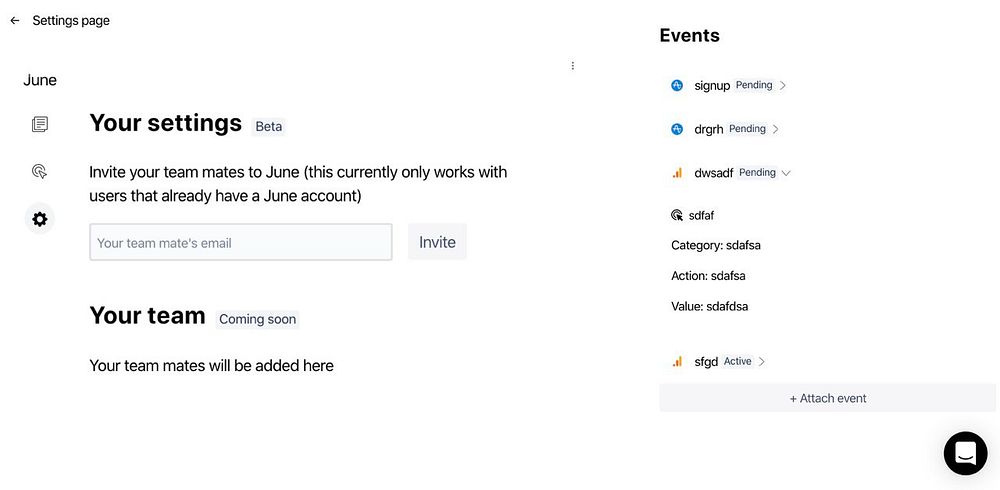Open the chat support bubble
Image resolution: width=1000 pixels, height=490 pixels.
pos(965,453)
